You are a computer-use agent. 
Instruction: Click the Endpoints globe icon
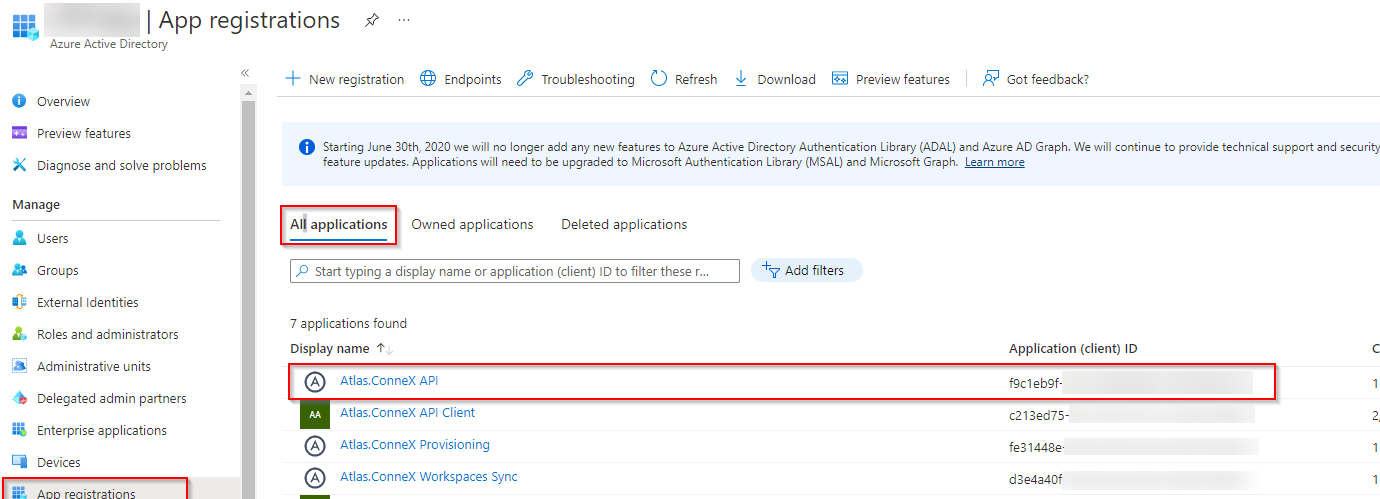point(428,78)
